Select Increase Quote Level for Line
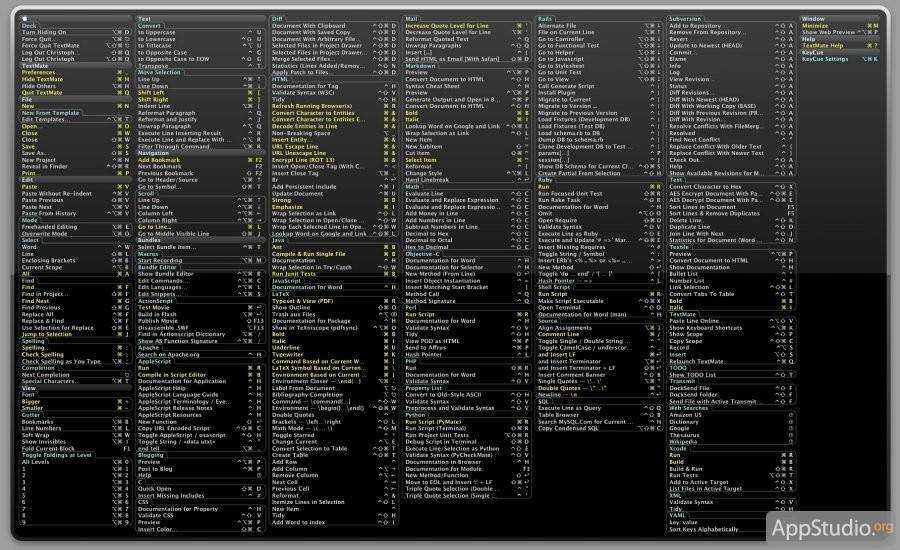 pos(447,26)
